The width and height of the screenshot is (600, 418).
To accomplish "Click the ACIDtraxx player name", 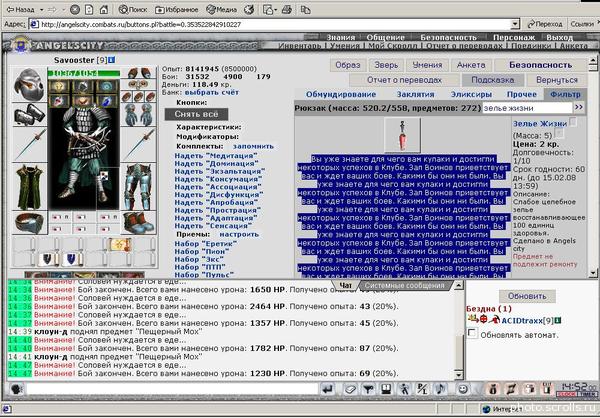I will pyautogui.click(x=522, y=320).
